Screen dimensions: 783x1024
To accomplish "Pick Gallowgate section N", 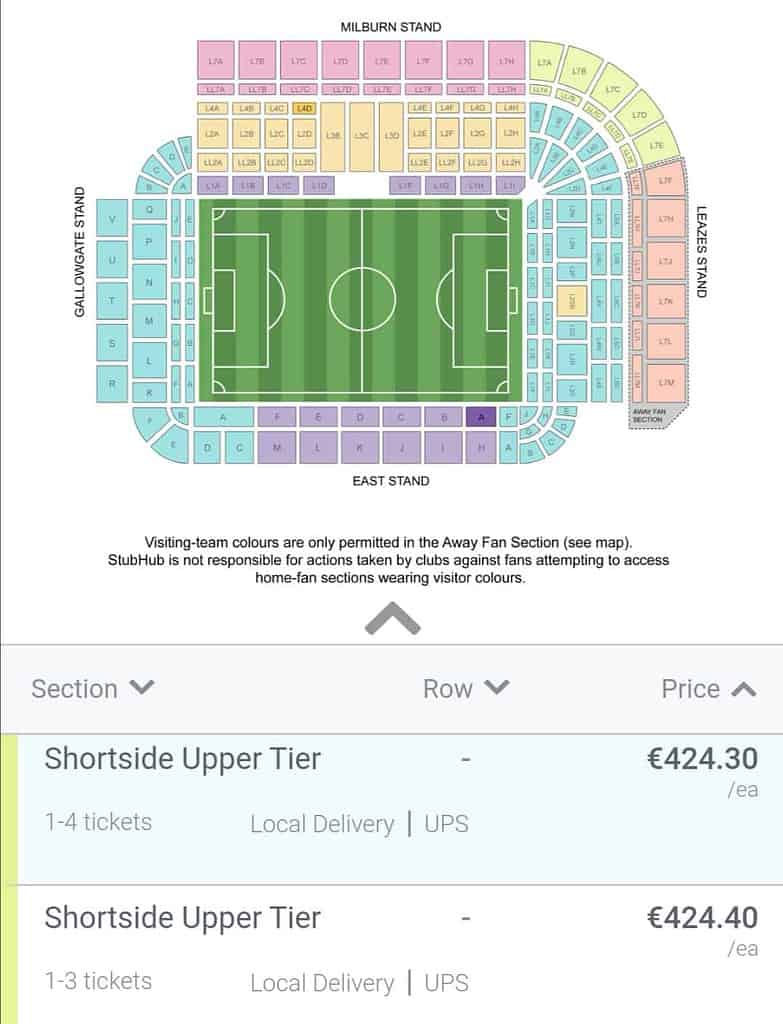I will pos(149,282).
